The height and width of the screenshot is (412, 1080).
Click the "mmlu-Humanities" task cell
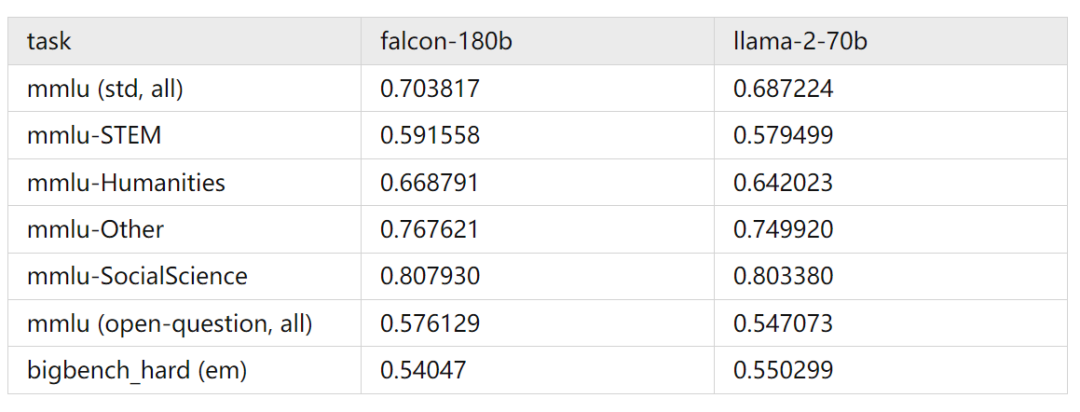[126, 183]
